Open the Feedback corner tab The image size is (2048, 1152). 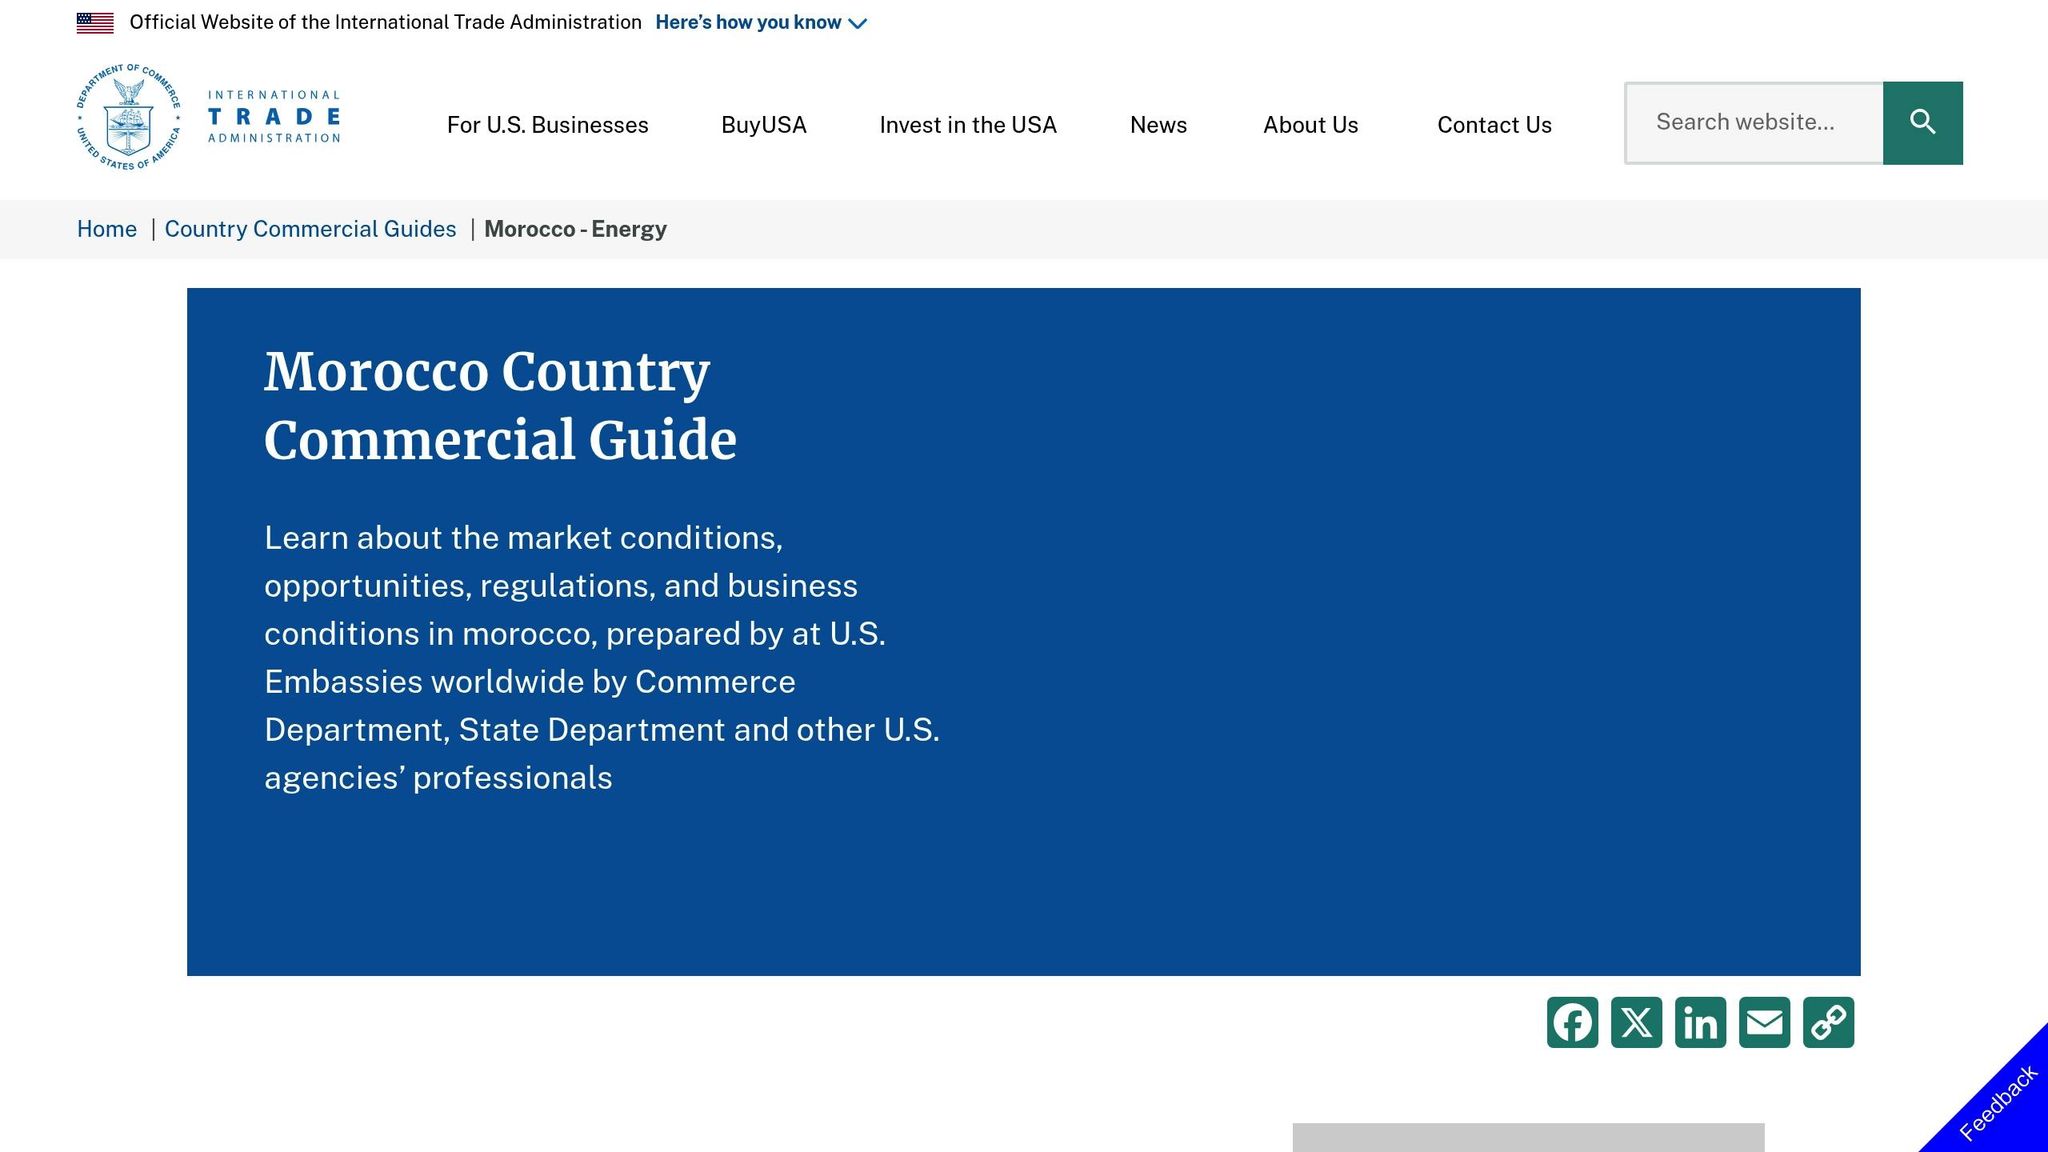(x=1998, y=1102)
